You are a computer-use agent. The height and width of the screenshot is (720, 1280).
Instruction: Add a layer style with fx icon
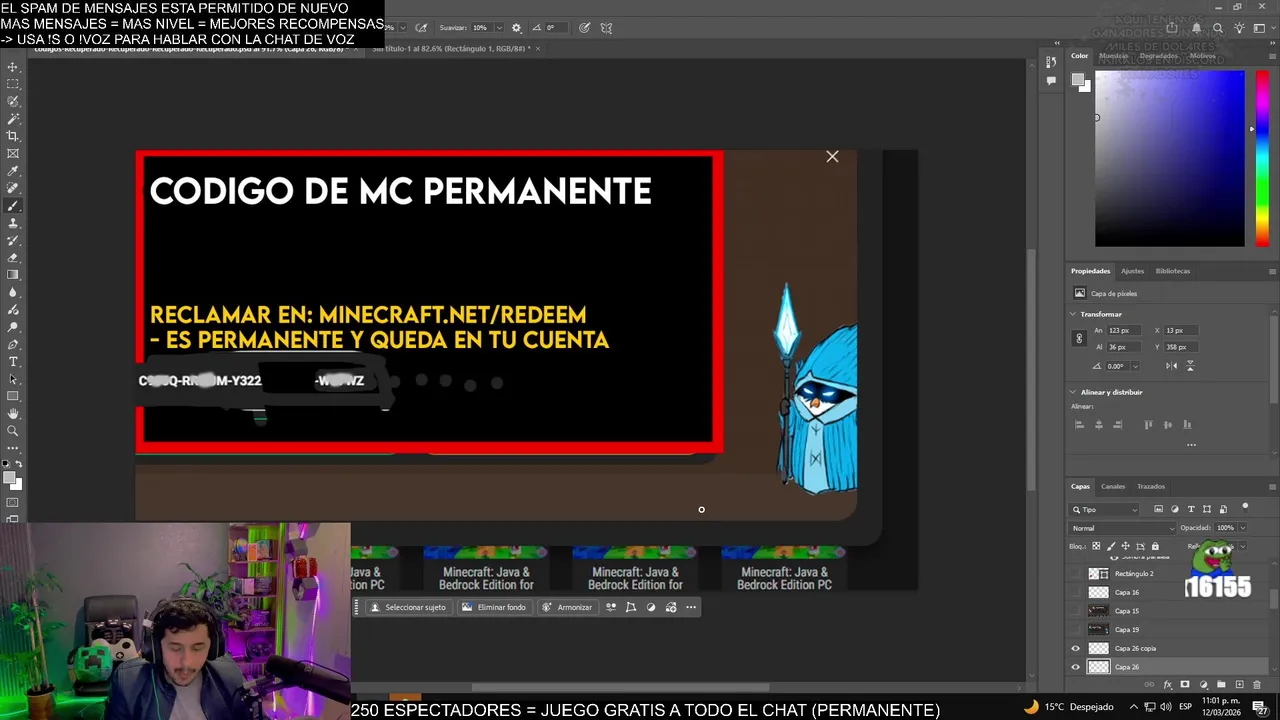click(1168, 685)
